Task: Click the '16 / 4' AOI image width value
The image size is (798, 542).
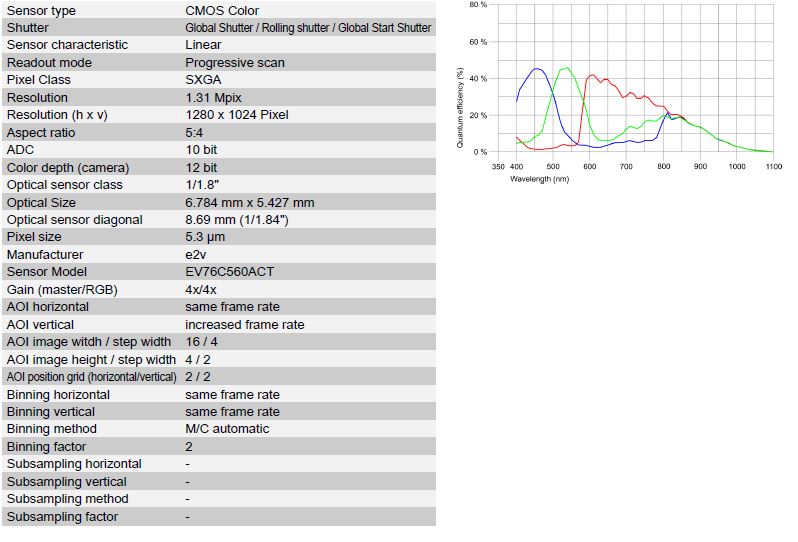Action: pyautogui.click(x=201, y=342)
